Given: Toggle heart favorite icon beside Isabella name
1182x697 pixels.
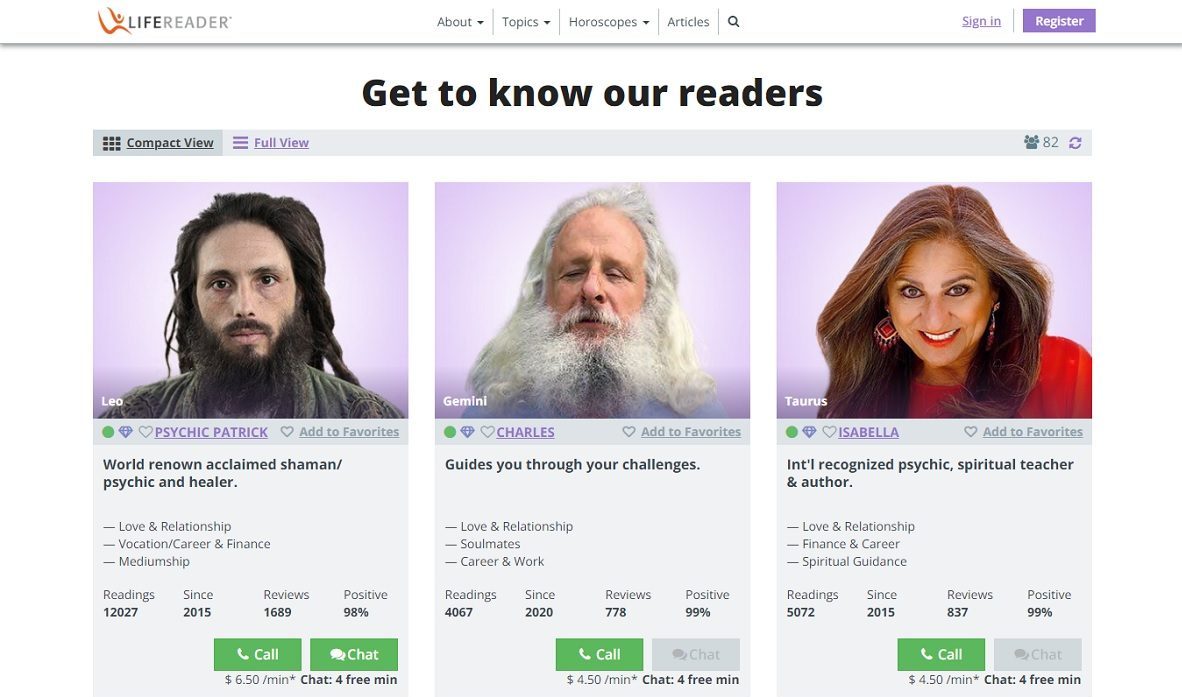Looking at the screenshot, I should (x=829, y=432).
